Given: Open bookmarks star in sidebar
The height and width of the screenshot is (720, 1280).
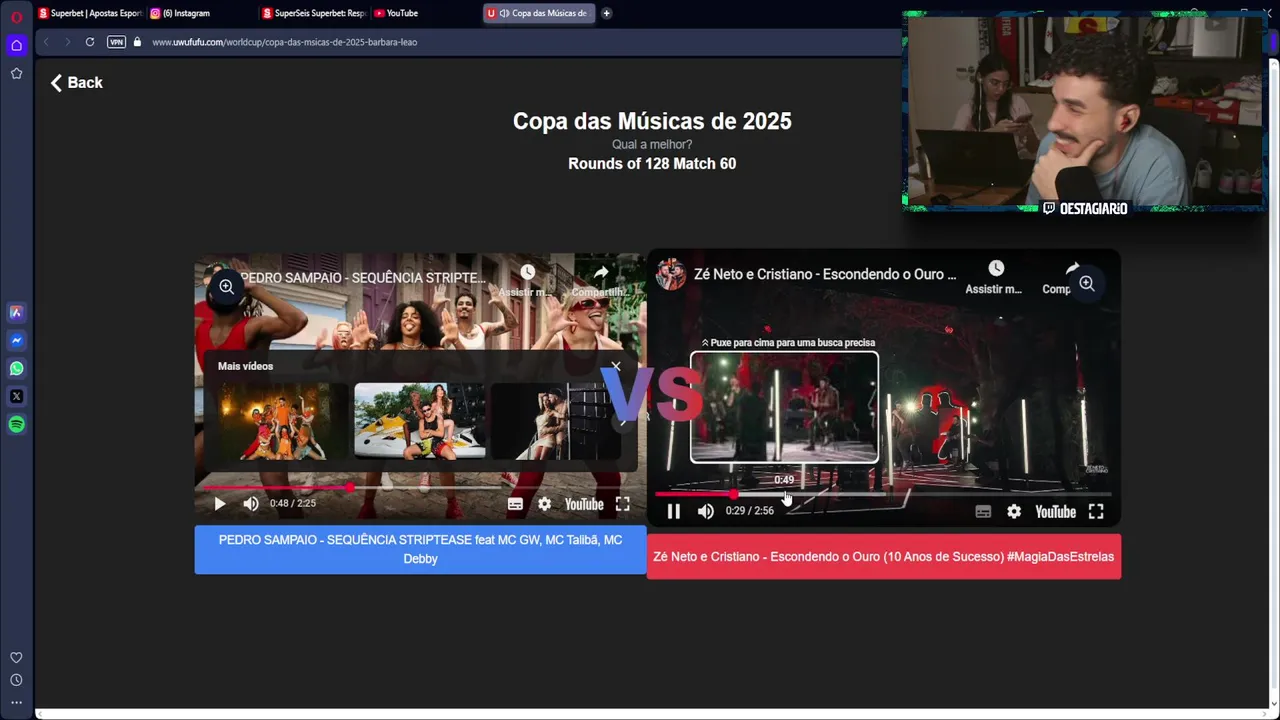Looking at the screenshot, I should pyautogui.click(x=16, y=73).
